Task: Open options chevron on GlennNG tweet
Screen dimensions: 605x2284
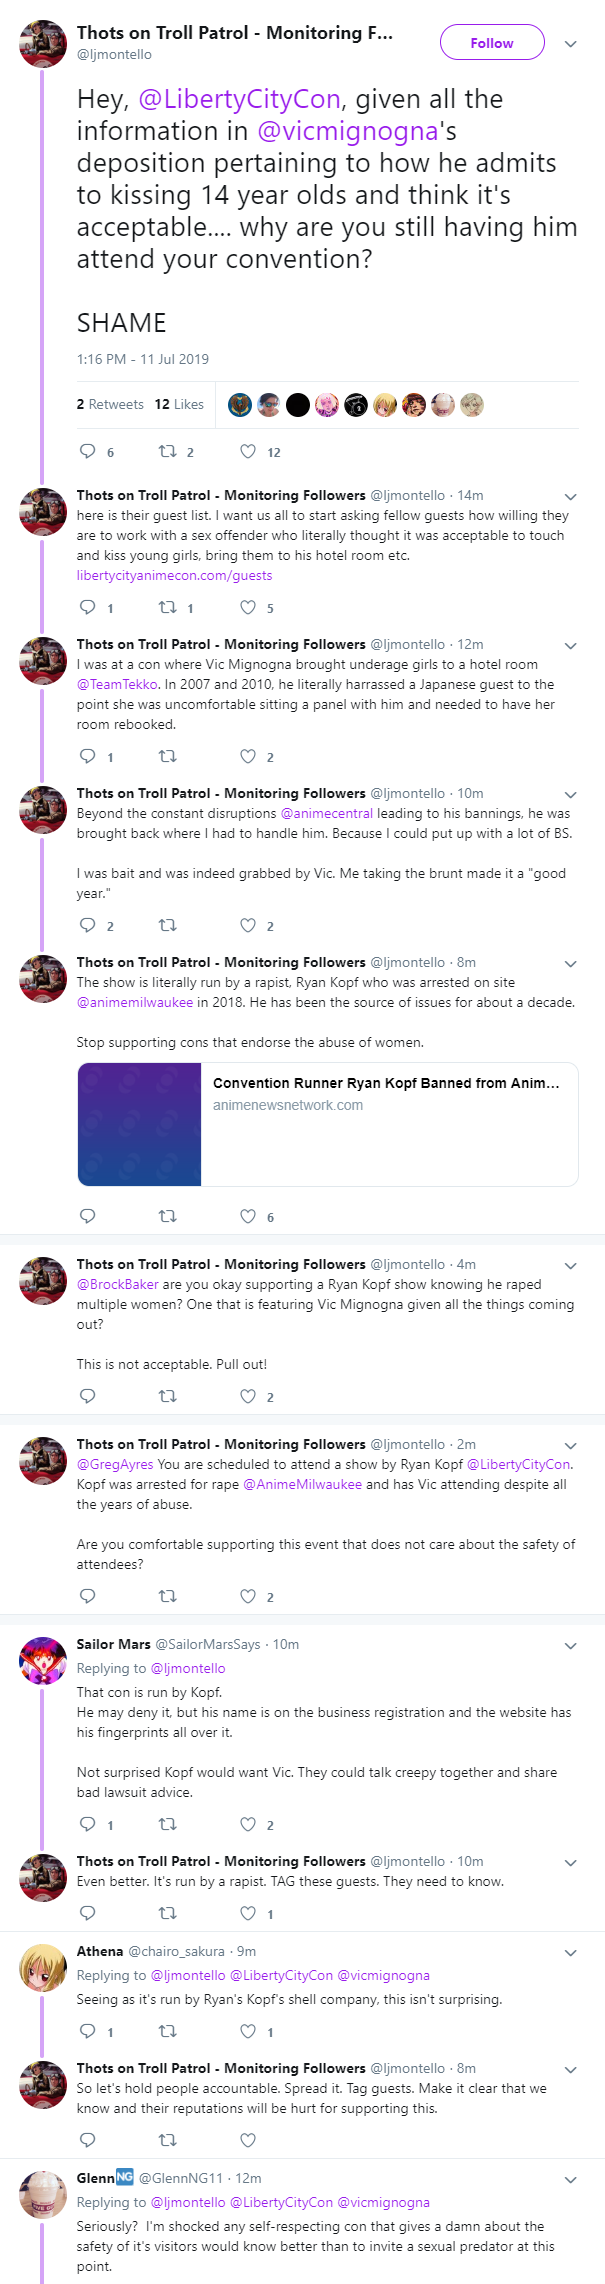Action: coord(570,2180)
